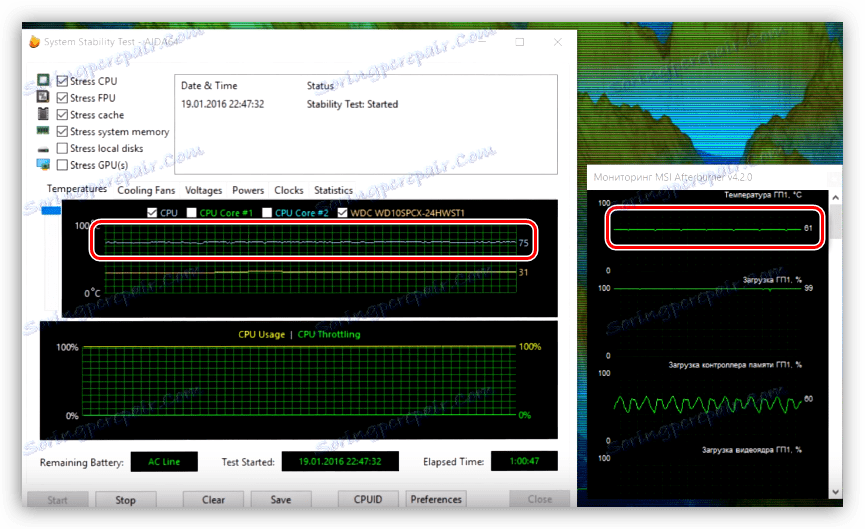Screen dimensions: 865x529
Task: Click the Elapsed Time value 1:00:47
Action: point(524,461)
